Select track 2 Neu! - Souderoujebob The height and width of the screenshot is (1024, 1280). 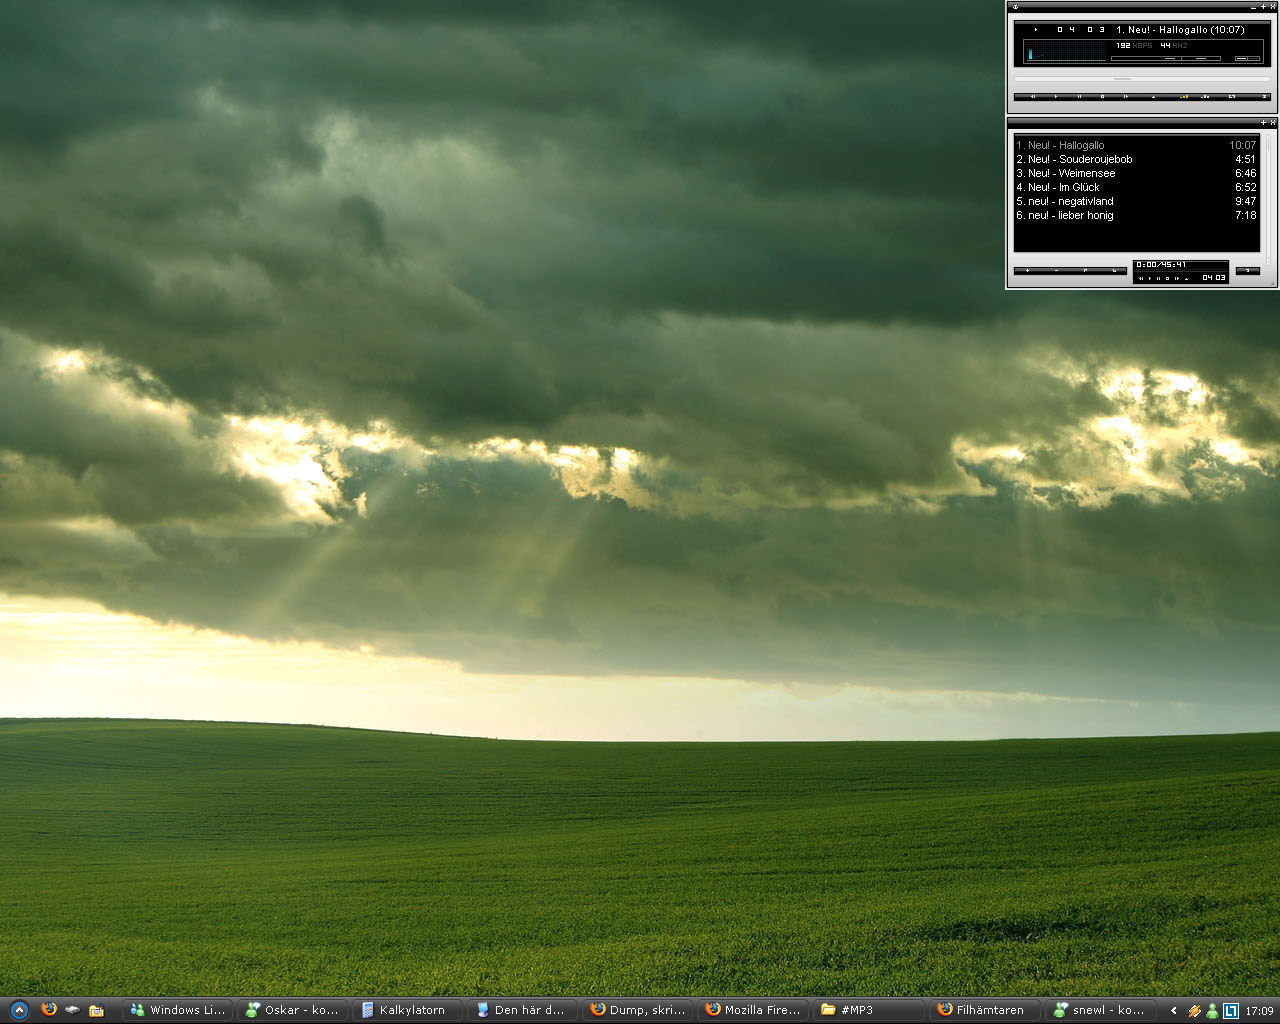pyautogui.click(x=1080, y=159)
